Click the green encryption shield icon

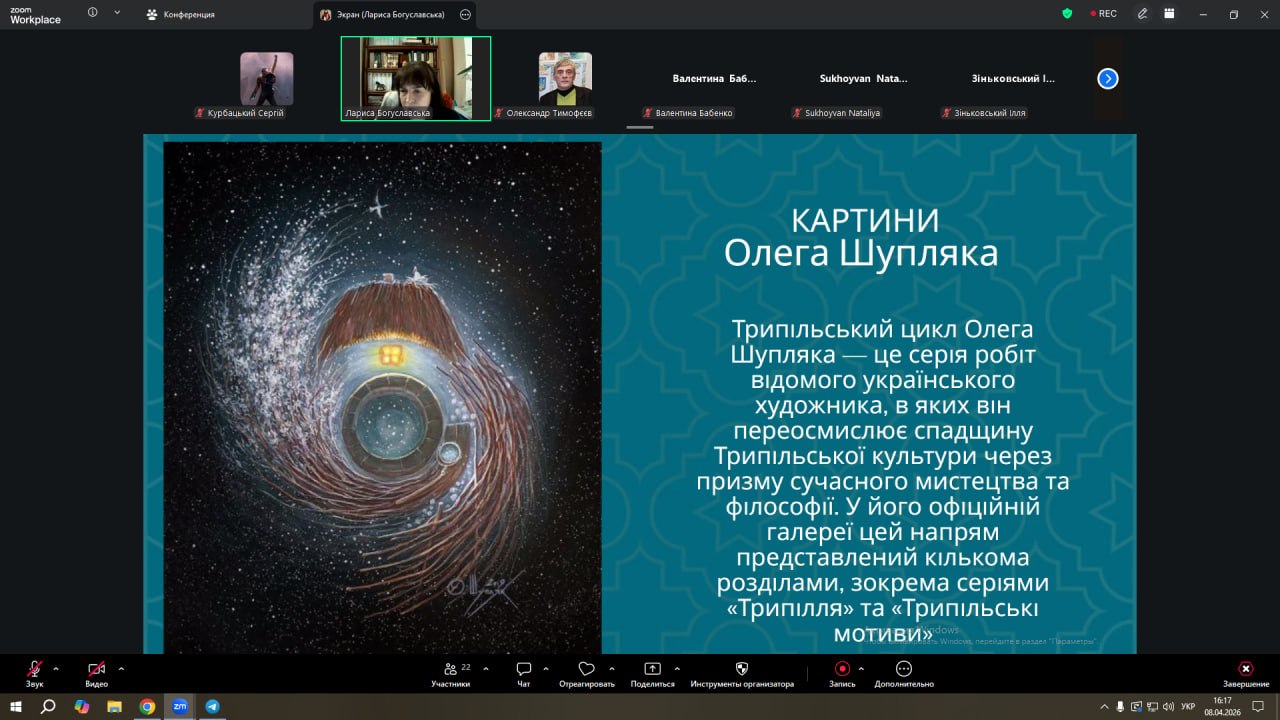pos(1067,14)
